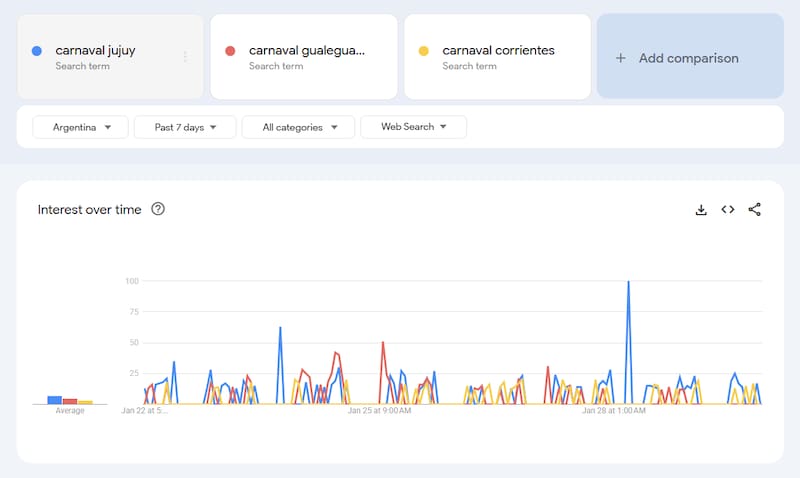Screen dimensions: 800x478
Task: Click the red dot for carnaval gualeguaychú
Action: coord(230,51)
